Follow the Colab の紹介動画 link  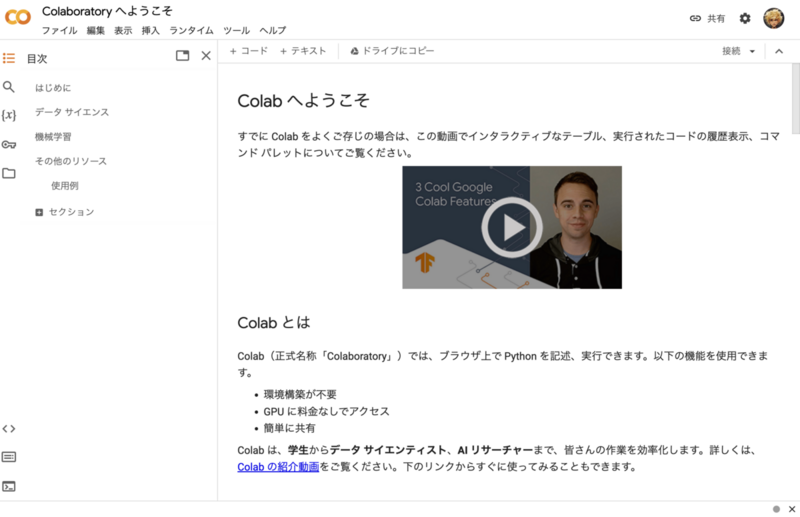[x=278, y=467]
